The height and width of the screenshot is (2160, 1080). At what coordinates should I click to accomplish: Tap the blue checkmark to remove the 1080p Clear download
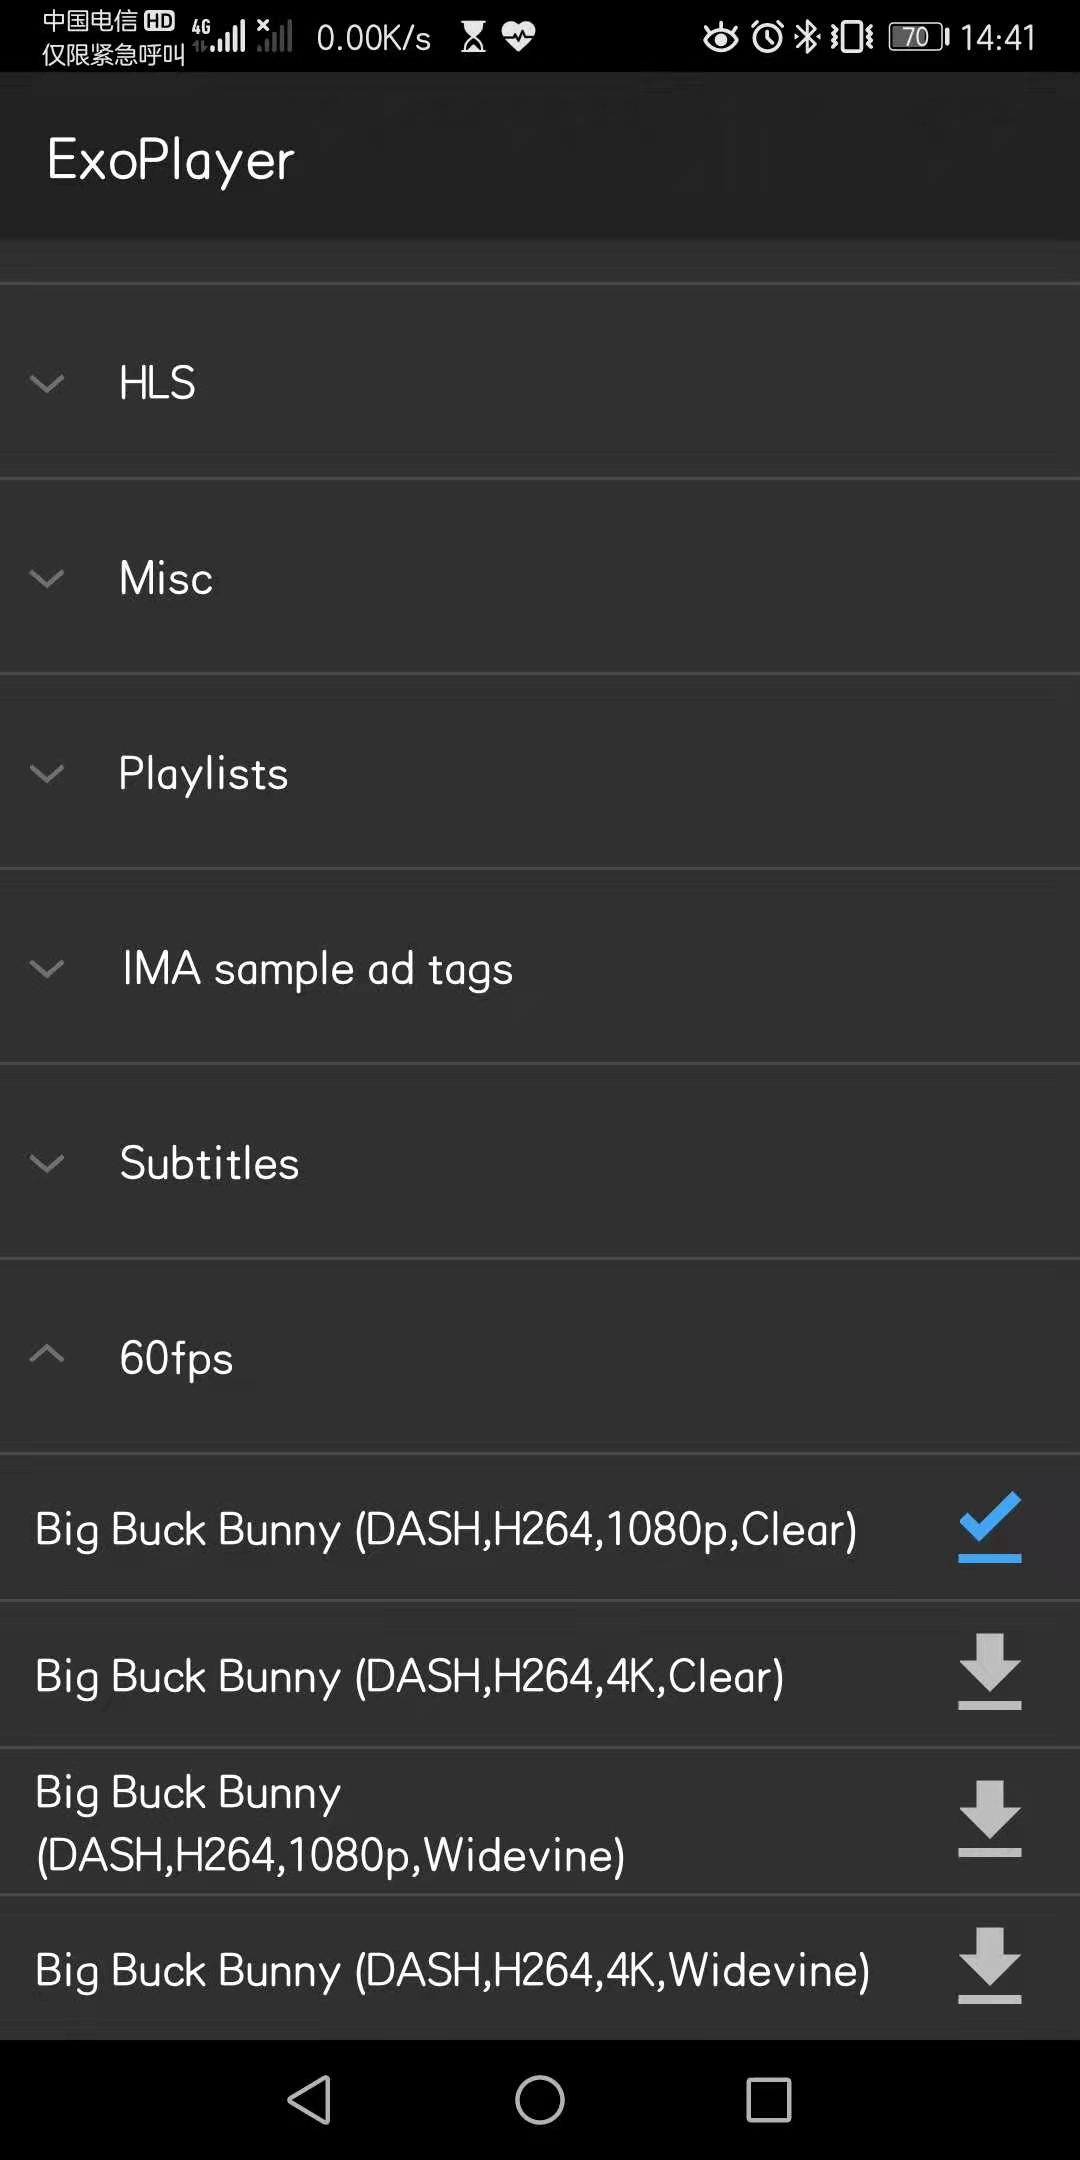click(x=988, y=1527)
